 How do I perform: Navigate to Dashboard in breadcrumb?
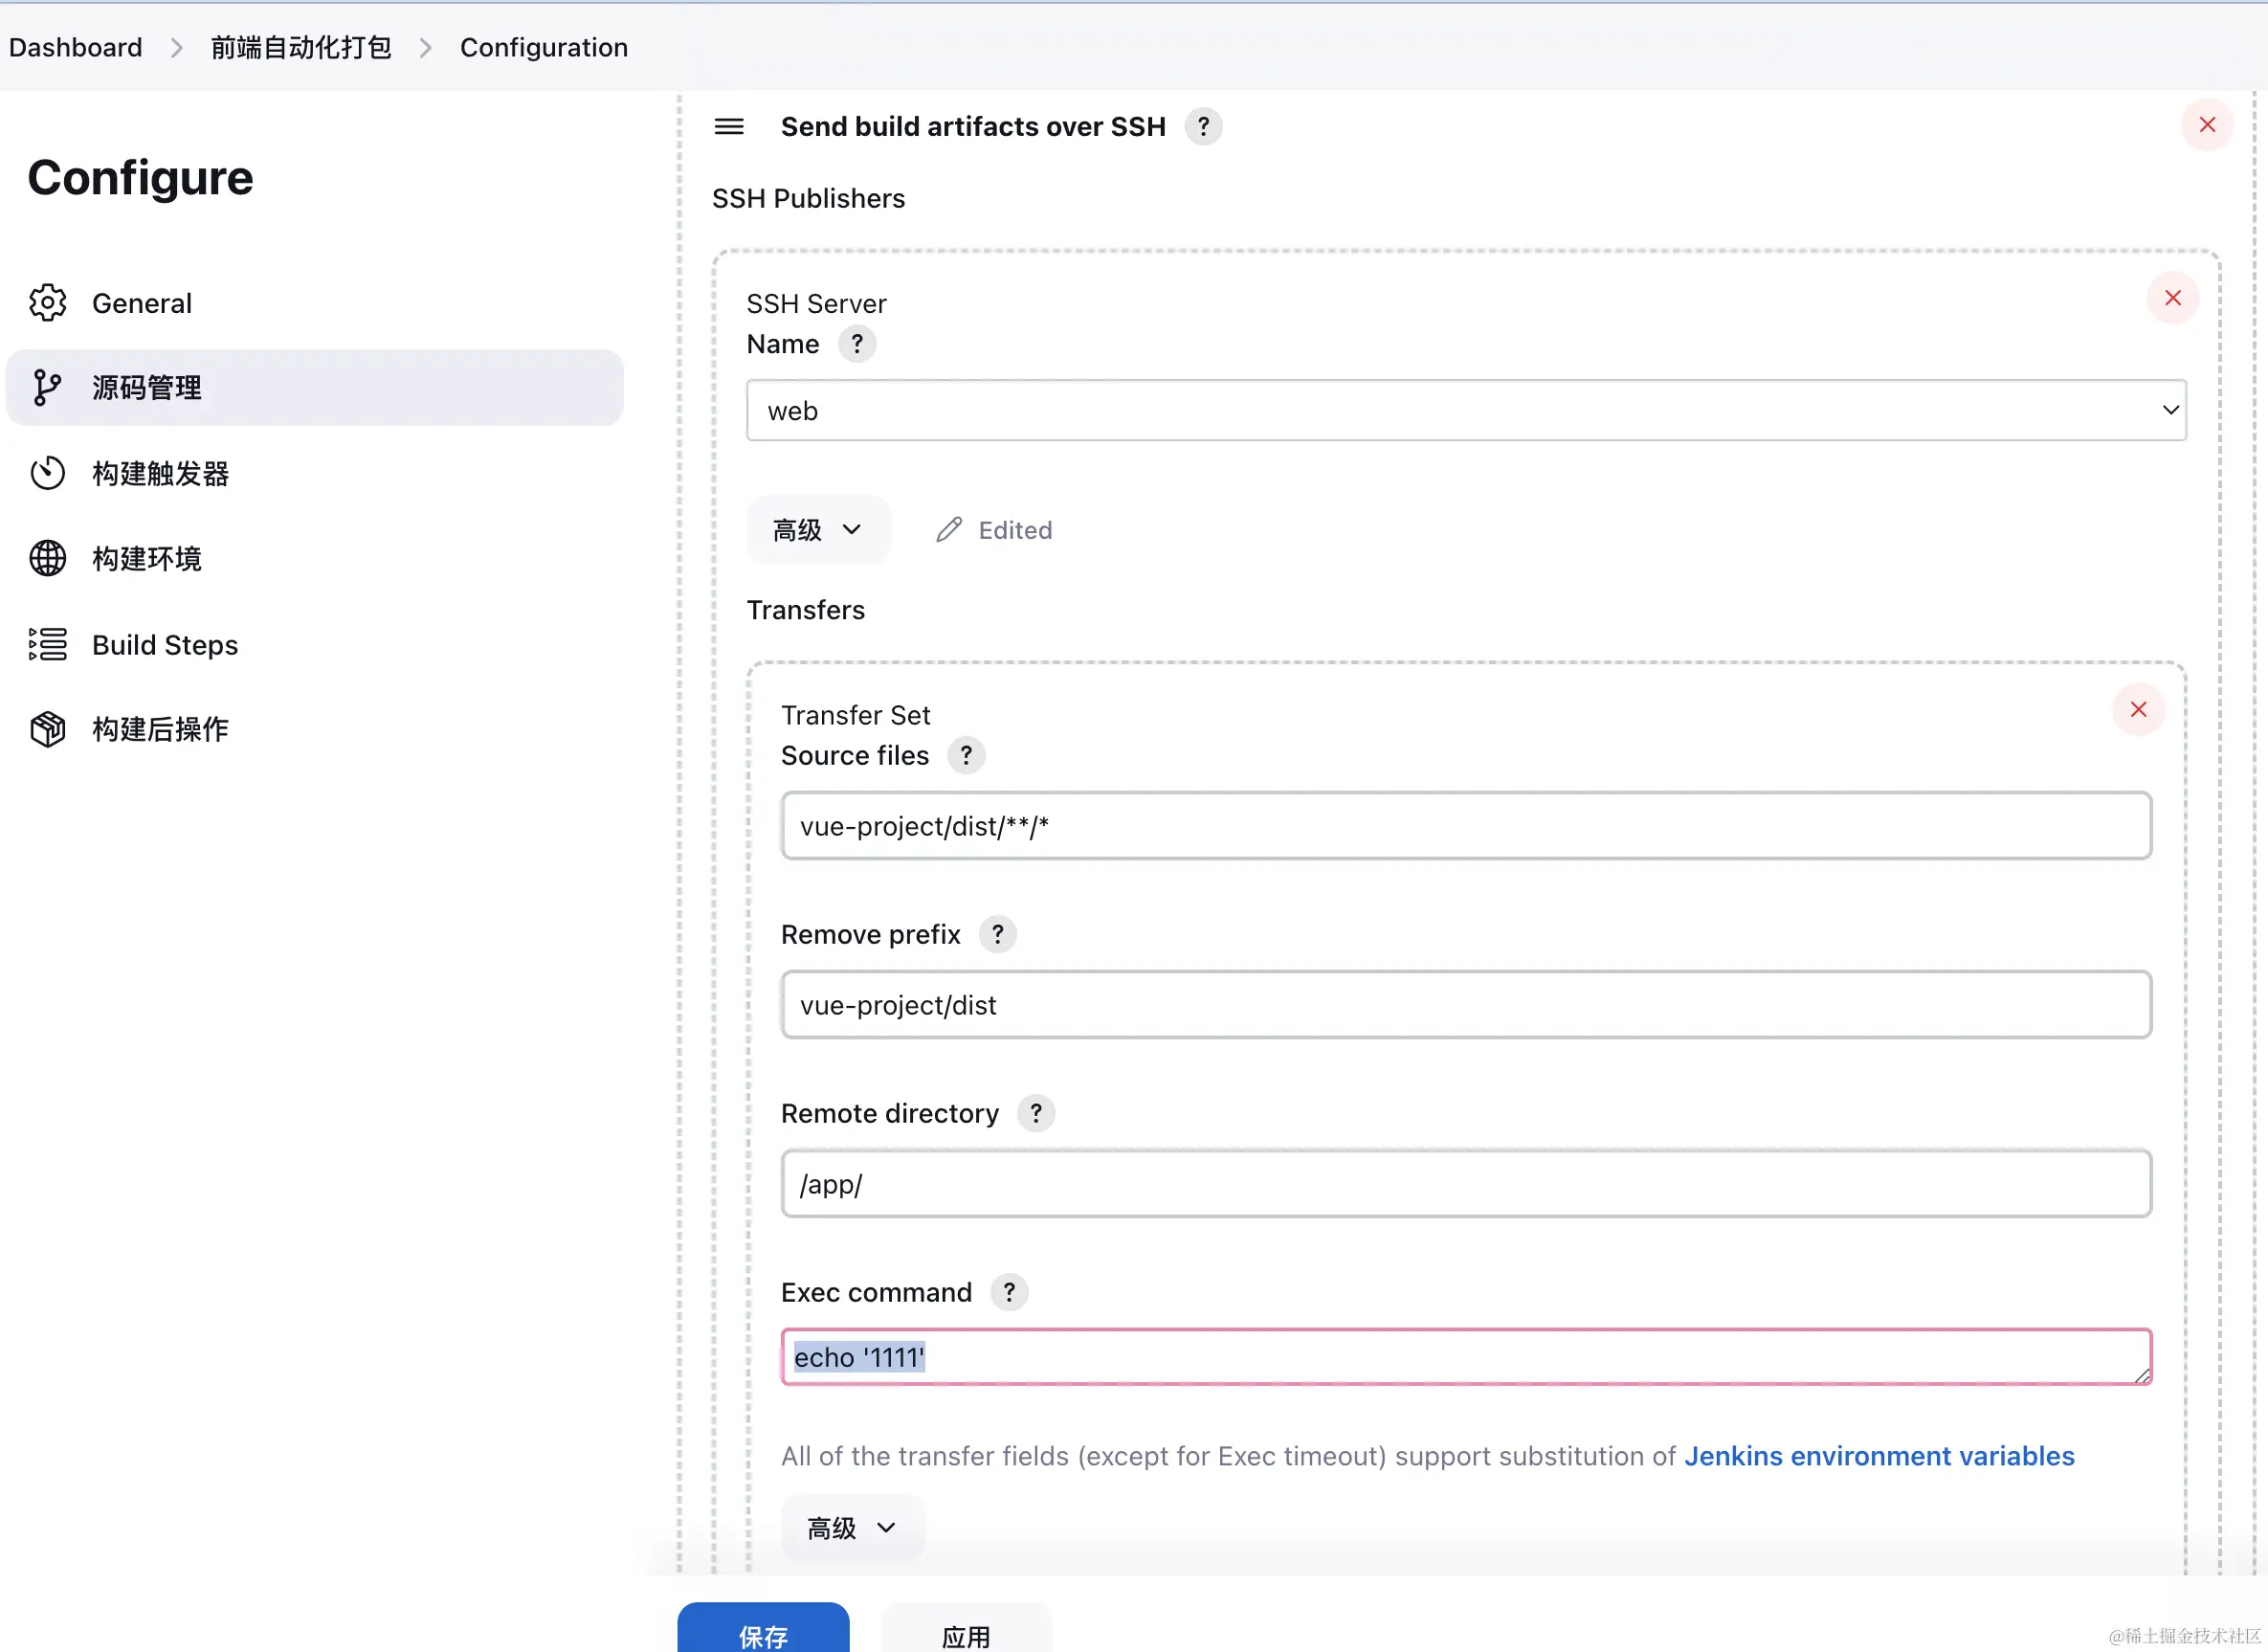pyautogui.click(x=75, y=47)
